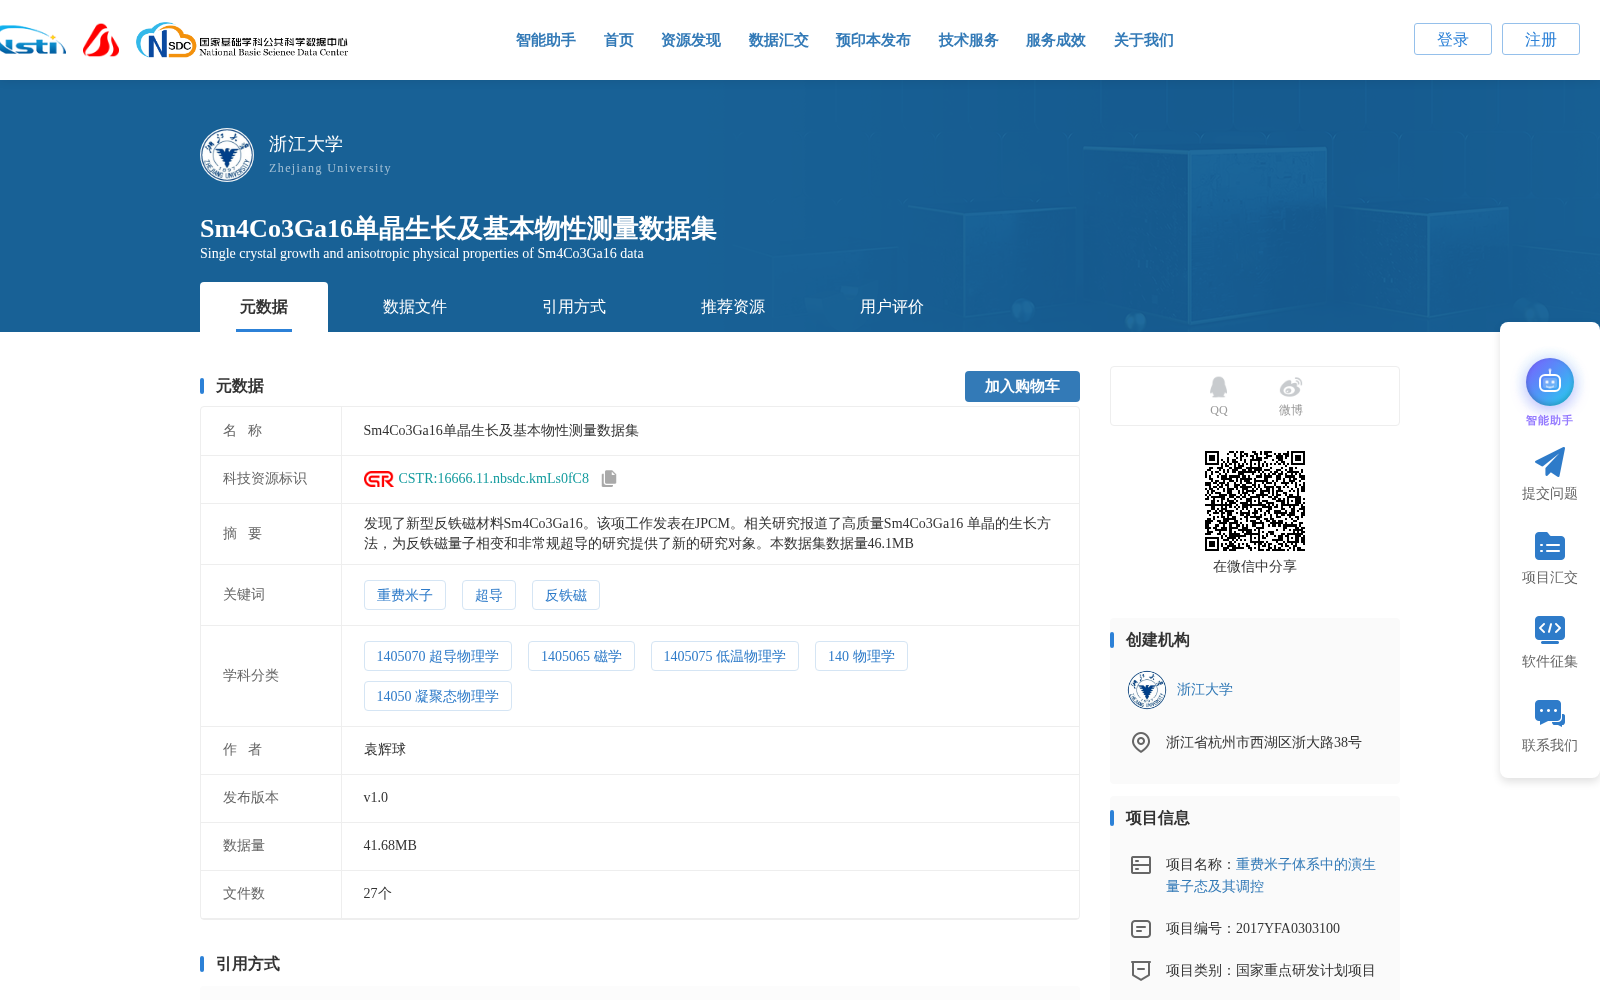Switch to 用户评价 tab
Image resolution: width=1600 pixels, height=1000 pixels.
click(x=892, y=307)
